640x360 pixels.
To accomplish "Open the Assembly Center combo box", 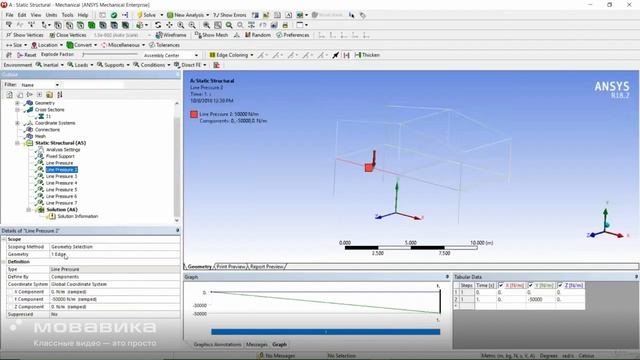I will pyautogui.click(x=170, y=55).
